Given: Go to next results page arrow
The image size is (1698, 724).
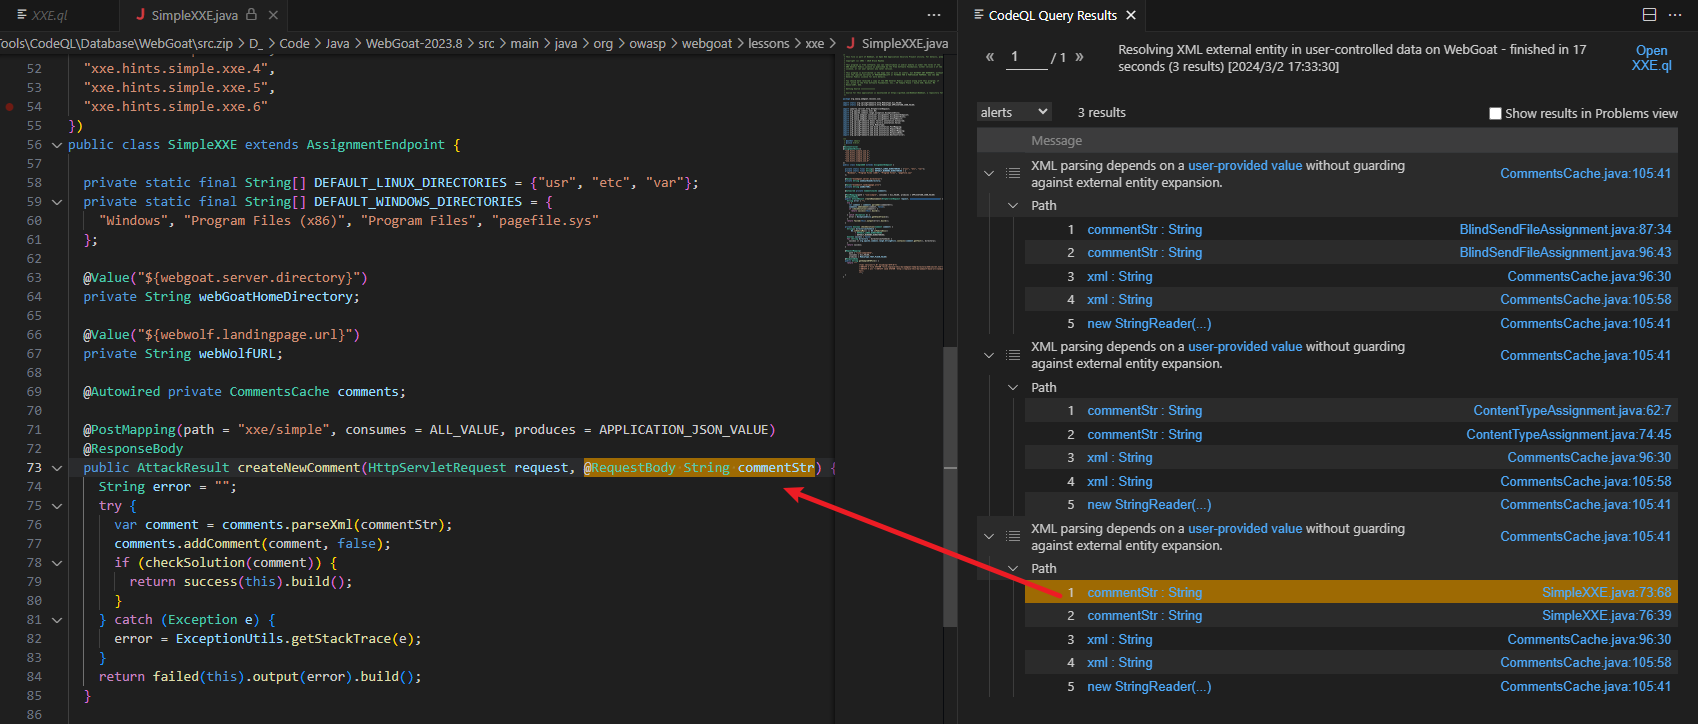Looking at the screenshot, I should click(1079, 57).
